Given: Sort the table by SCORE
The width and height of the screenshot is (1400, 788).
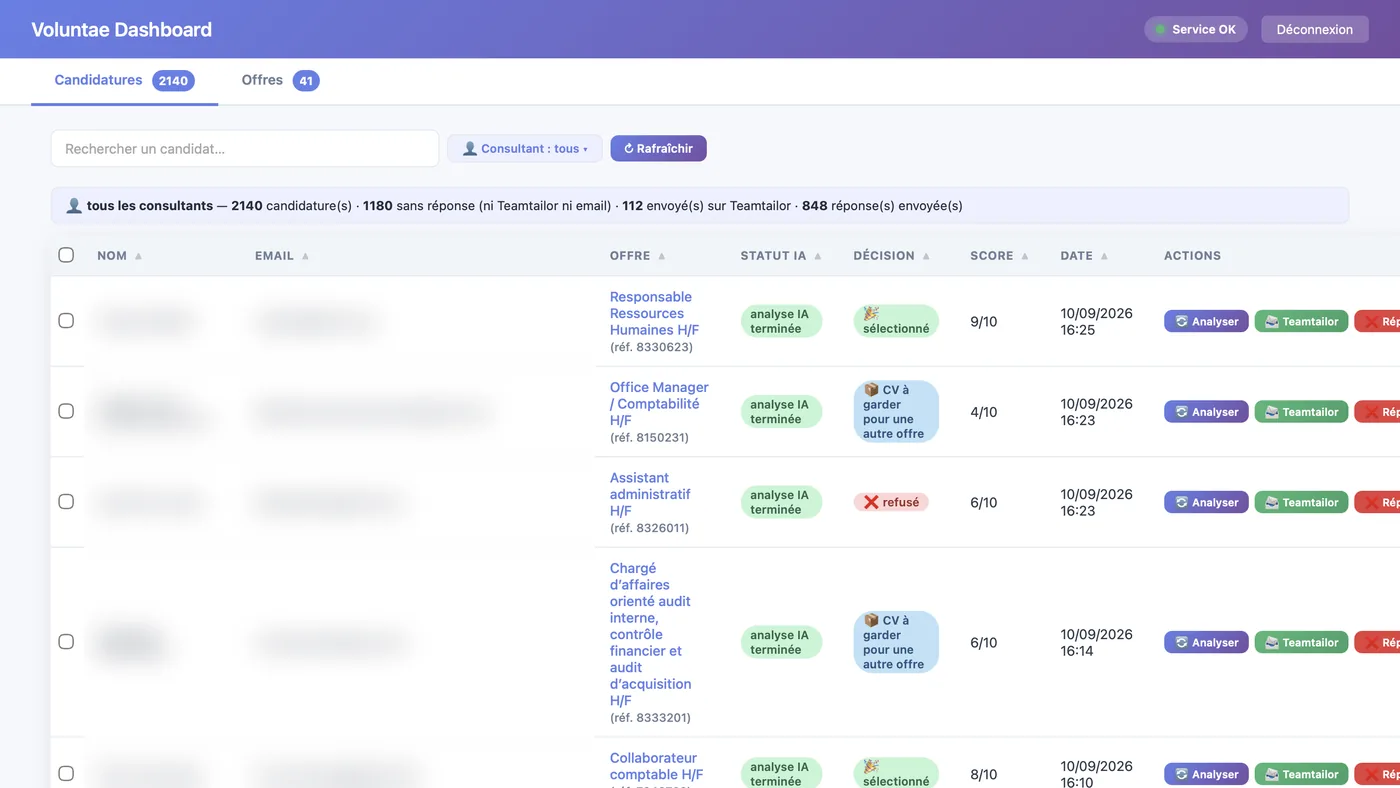Looking at the screenshot, I should pyautogui.click(x=999, y=256).
